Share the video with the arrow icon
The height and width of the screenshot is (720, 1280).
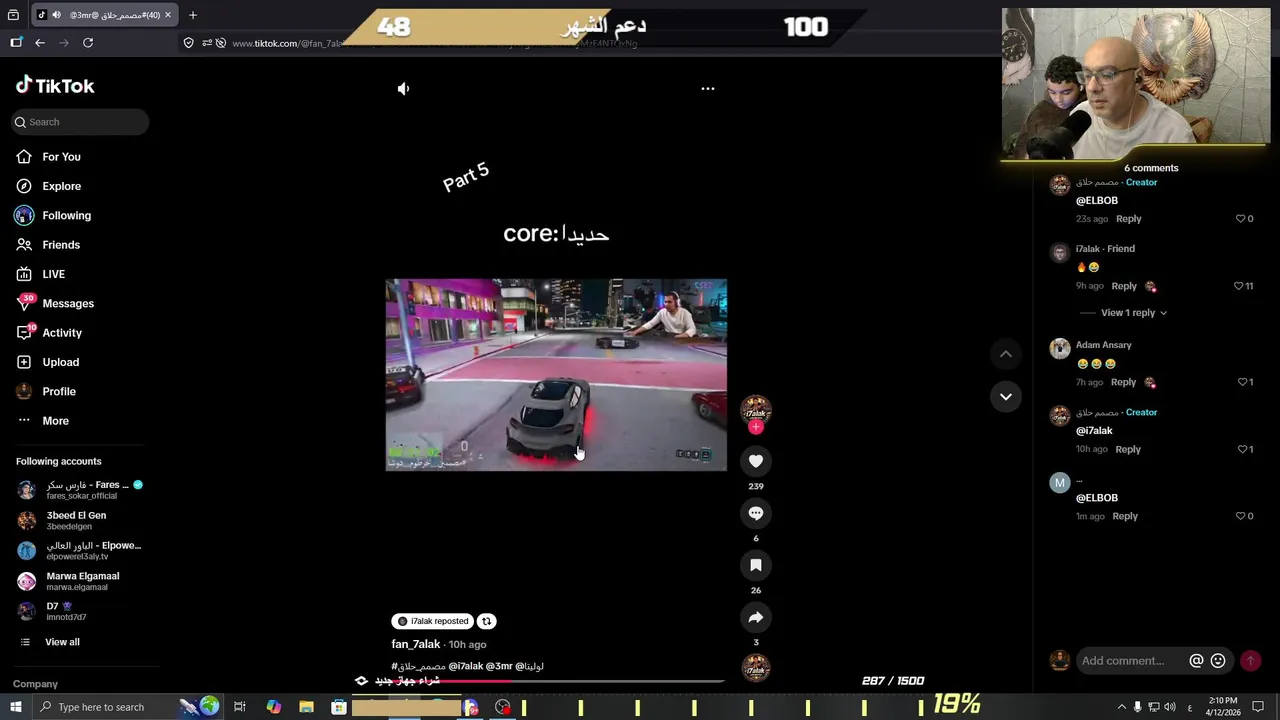coord(756,617)
